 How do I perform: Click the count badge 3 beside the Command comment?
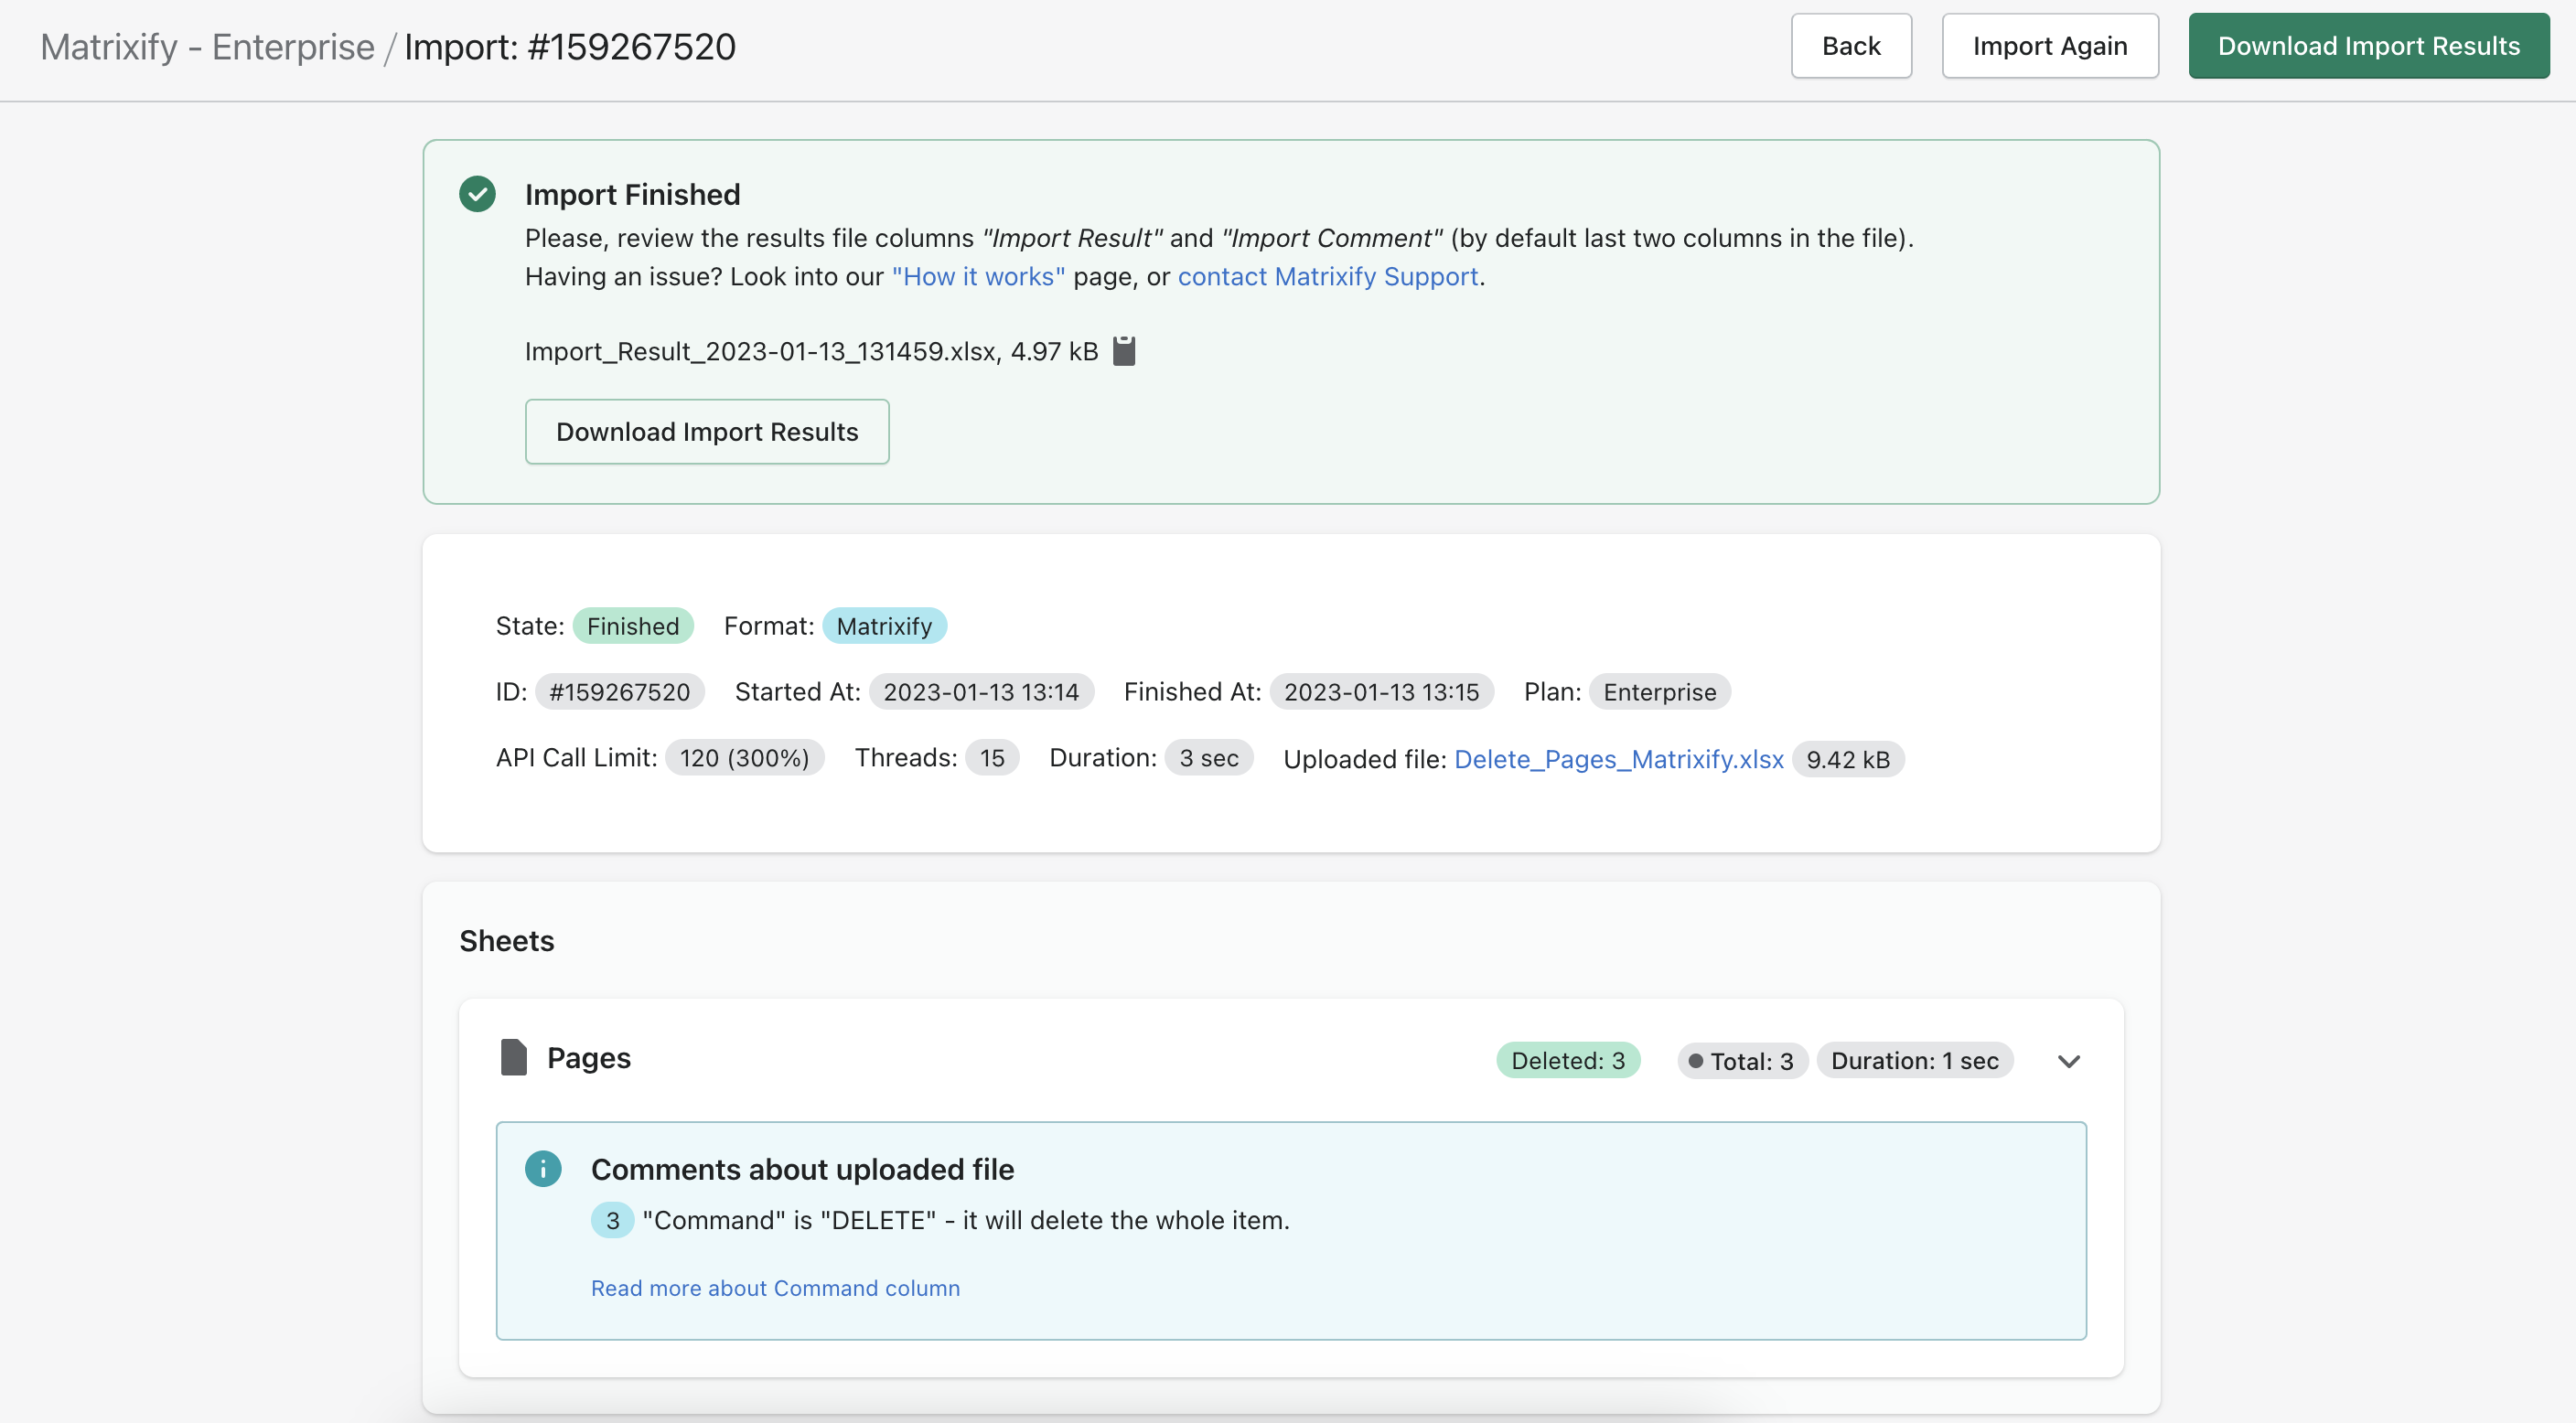pyautogui.click(x=612, y=1220)
